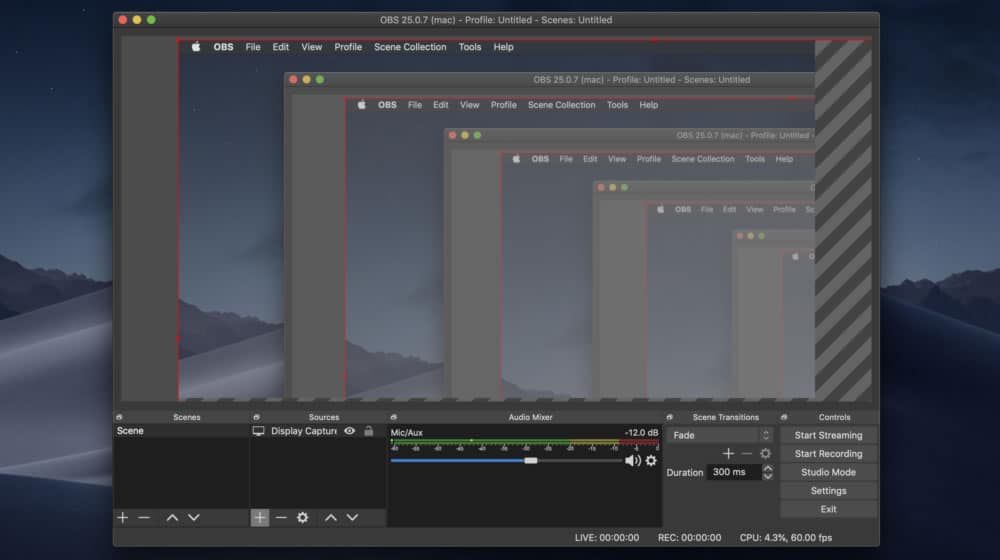Viewport: 1000px width, 560px height.
Task: Click the LIVE: 00:00:00 status
Action: click(607, 538)
